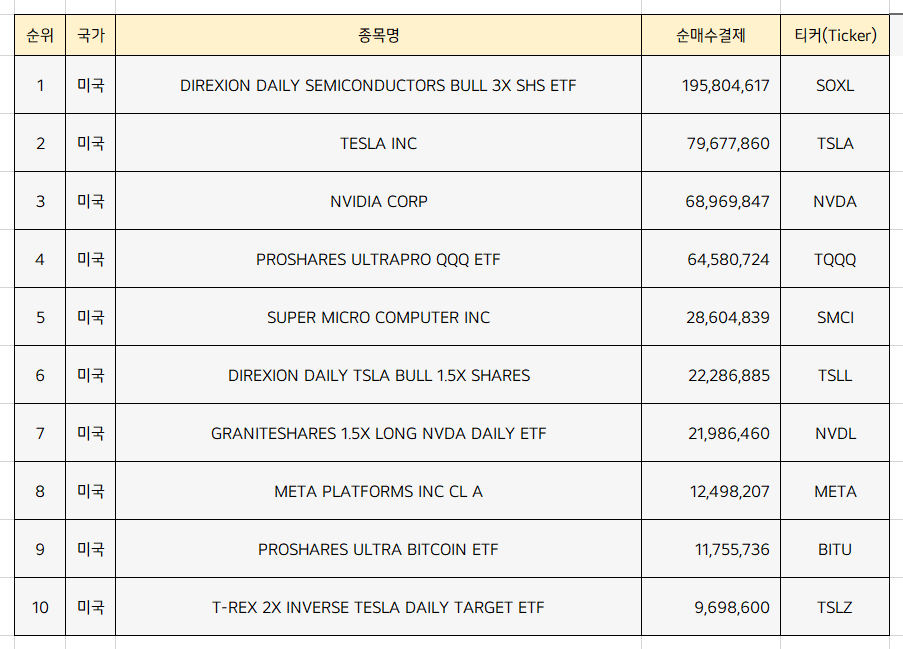
Task: Click the value 195,804,617
Action: [x=726, y=86]
